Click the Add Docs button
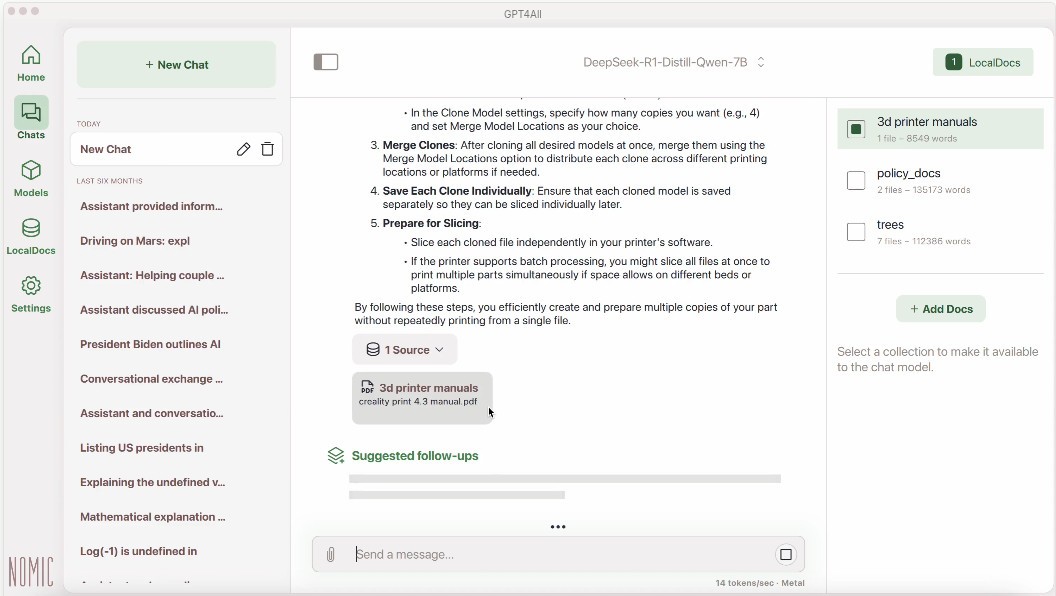 [941, 309]
